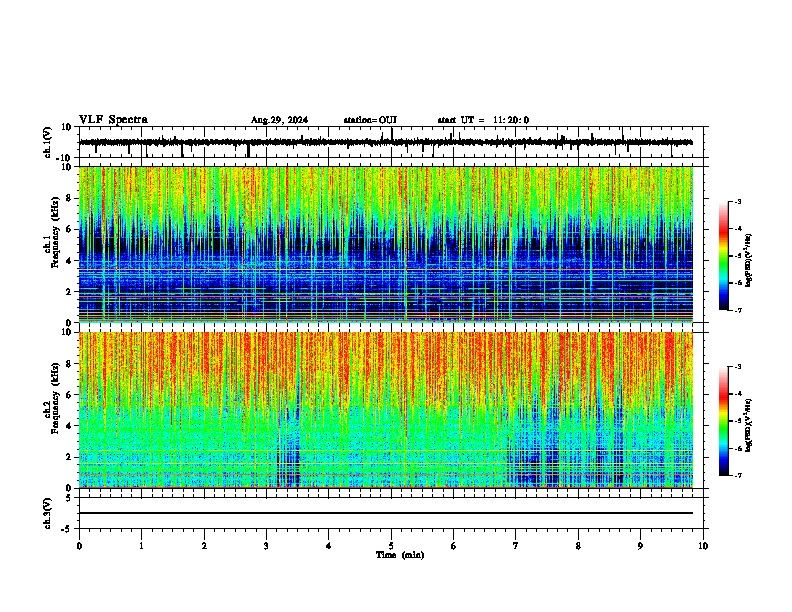Image resolution: width=792 pixels, height=612 pixels.
Task: Click the ch.1 "Frequency (kHz)" axis label
Action: coord(55,232)
